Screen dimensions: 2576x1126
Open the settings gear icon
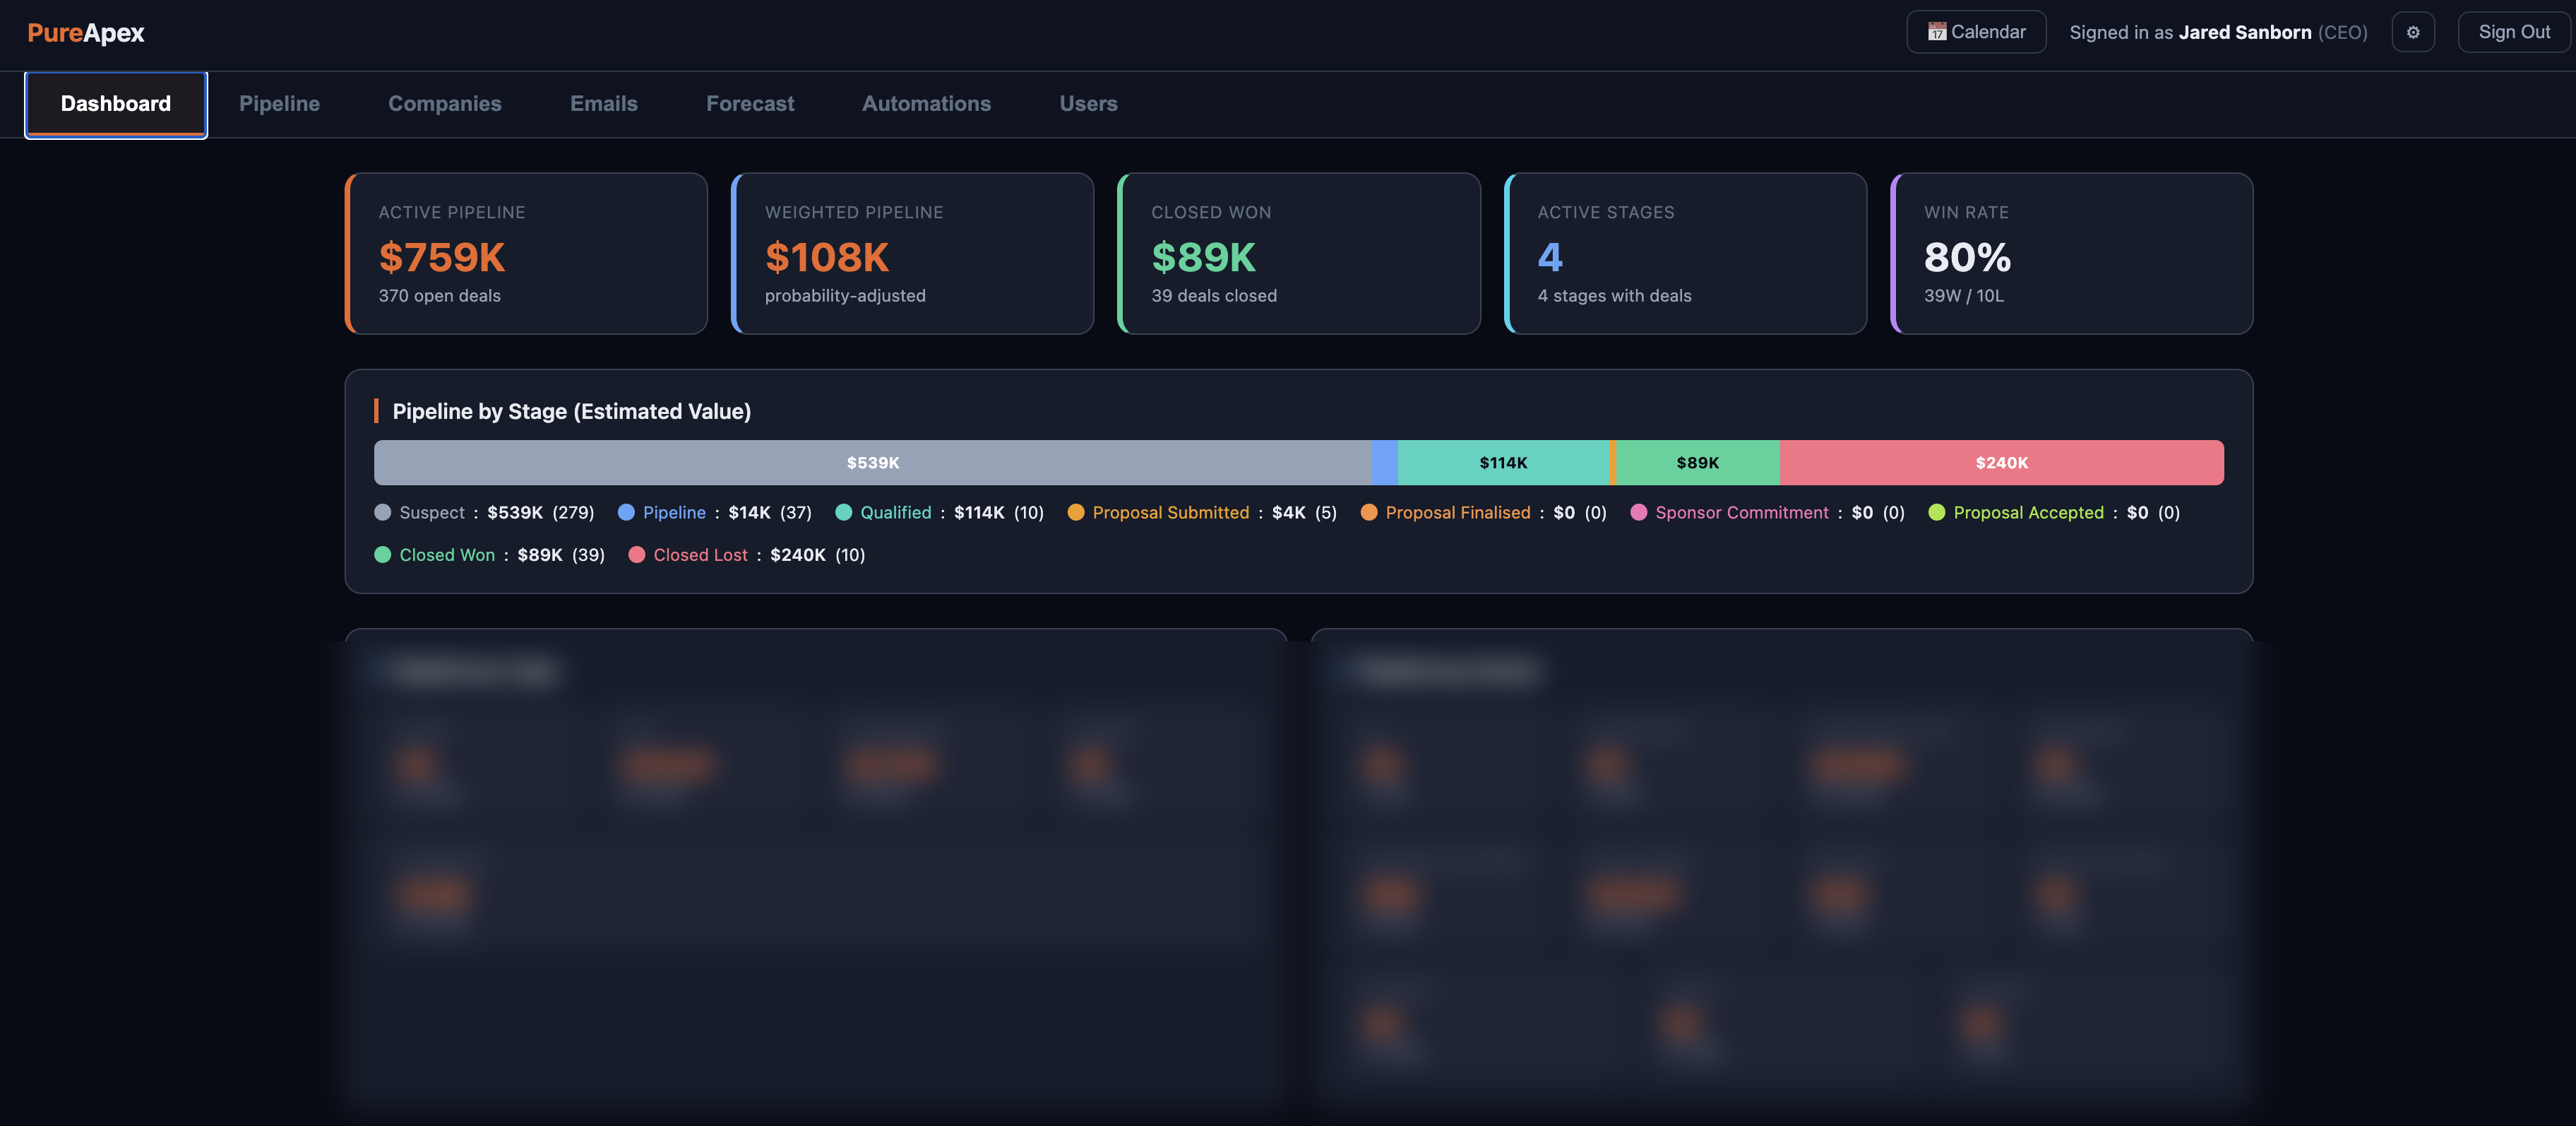coord(2413,32)
